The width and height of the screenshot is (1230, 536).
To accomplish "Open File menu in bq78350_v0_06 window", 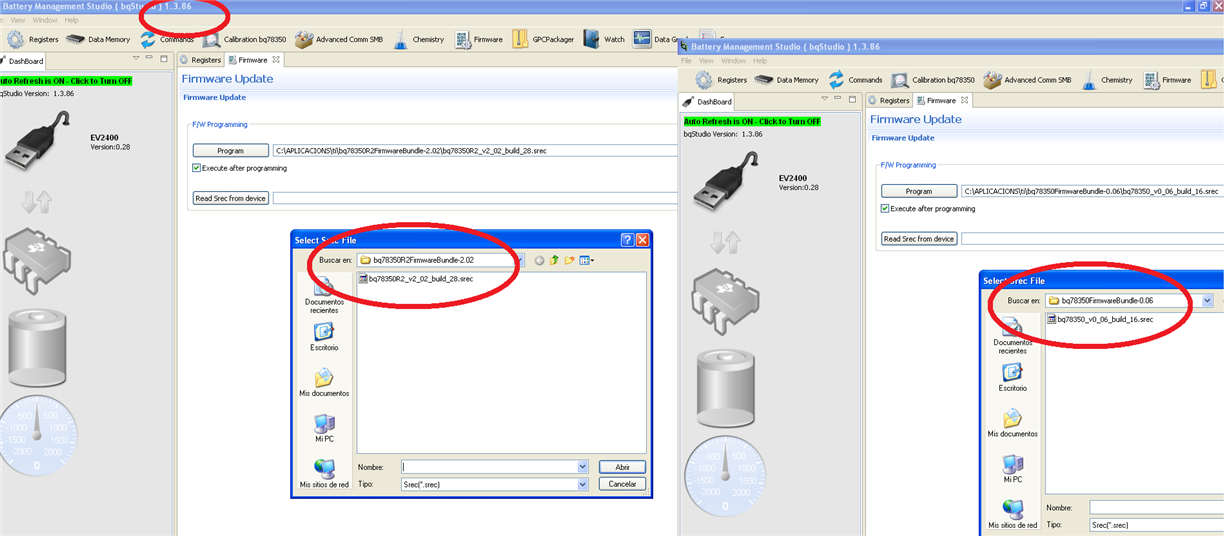I will click(x=687, y=61).
